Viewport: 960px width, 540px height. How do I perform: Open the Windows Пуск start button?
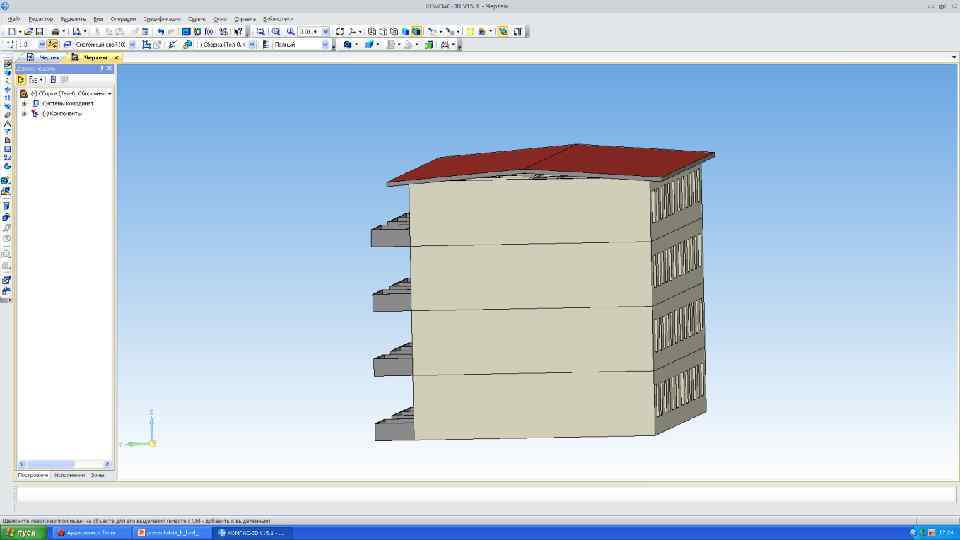point(23,533)
